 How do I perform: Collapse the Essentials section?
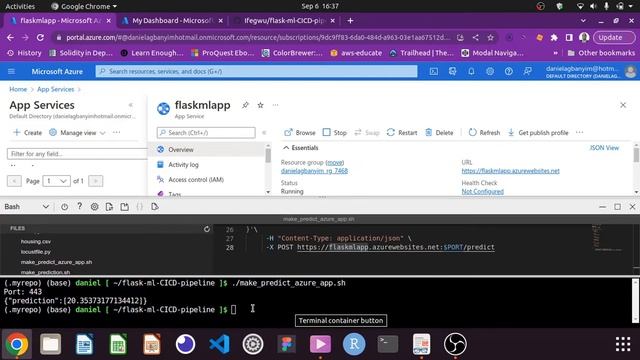point(301,148)
